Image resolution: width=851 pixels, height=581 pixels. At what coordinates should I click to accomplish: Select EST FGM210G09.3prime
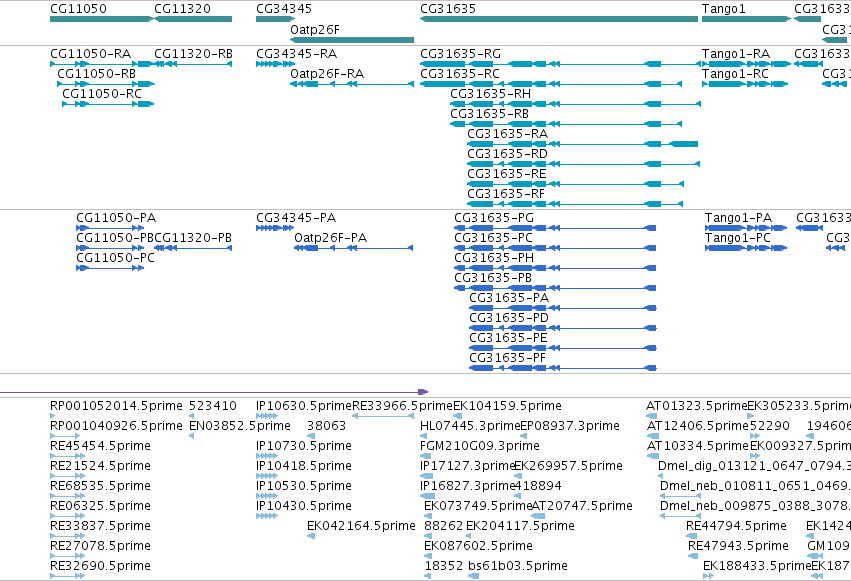(x=426, y=456)
